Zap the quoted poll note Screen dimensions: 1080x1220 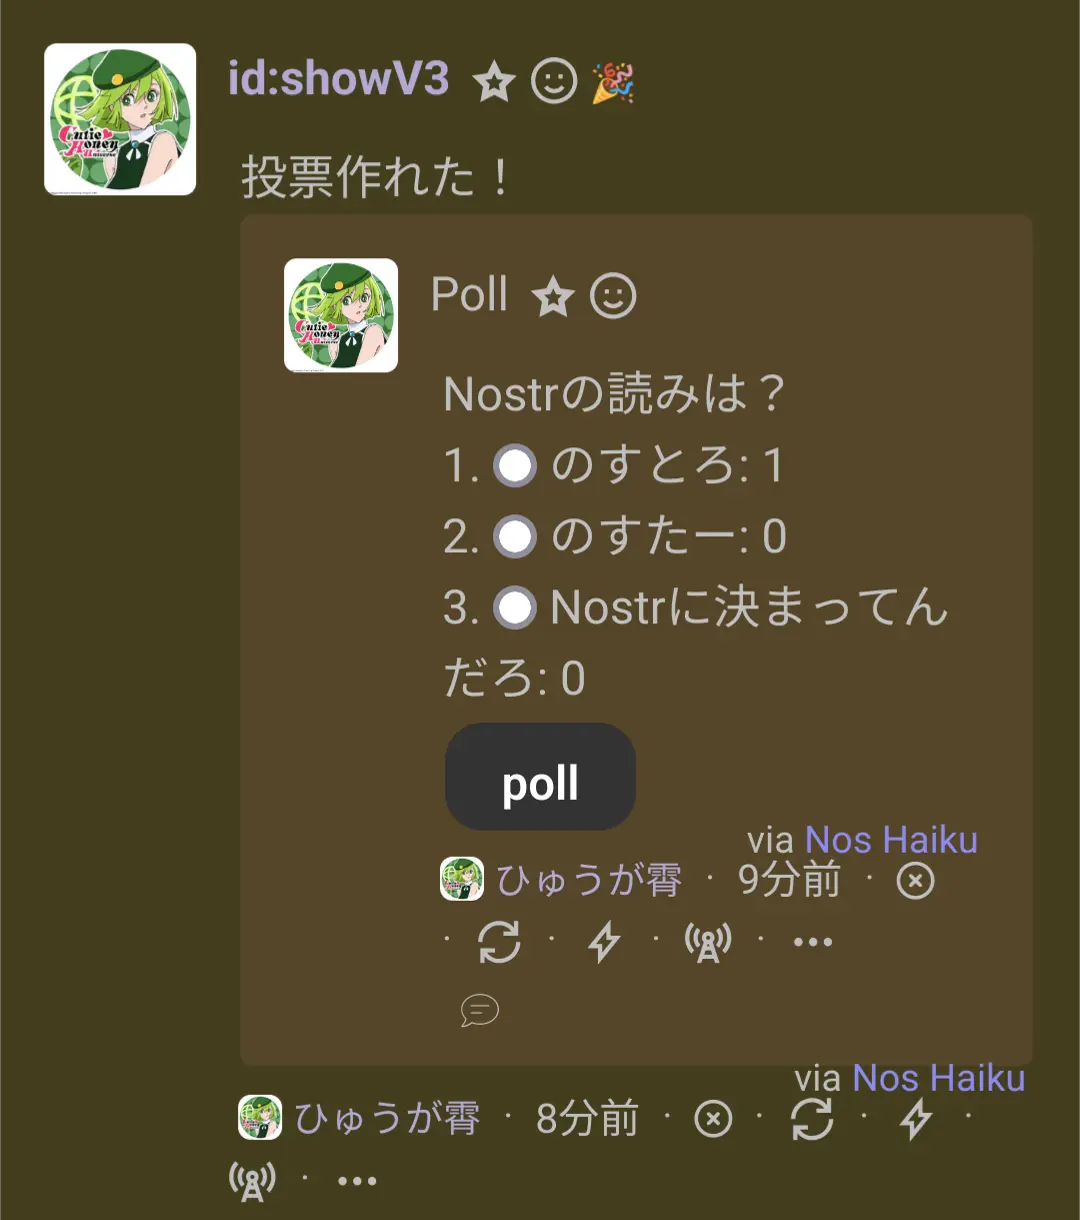(x=604, y=941)
